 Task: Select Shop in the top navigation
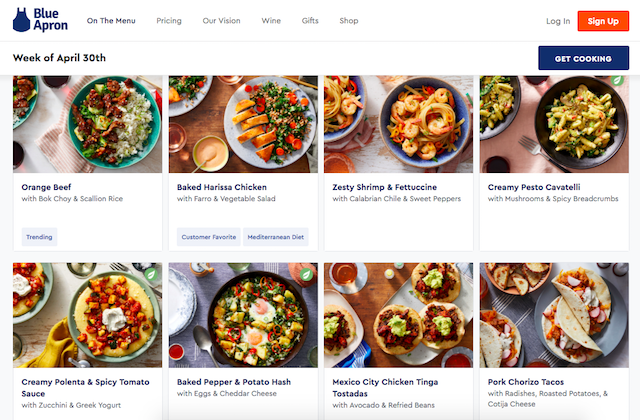click(x=348, y=21)
